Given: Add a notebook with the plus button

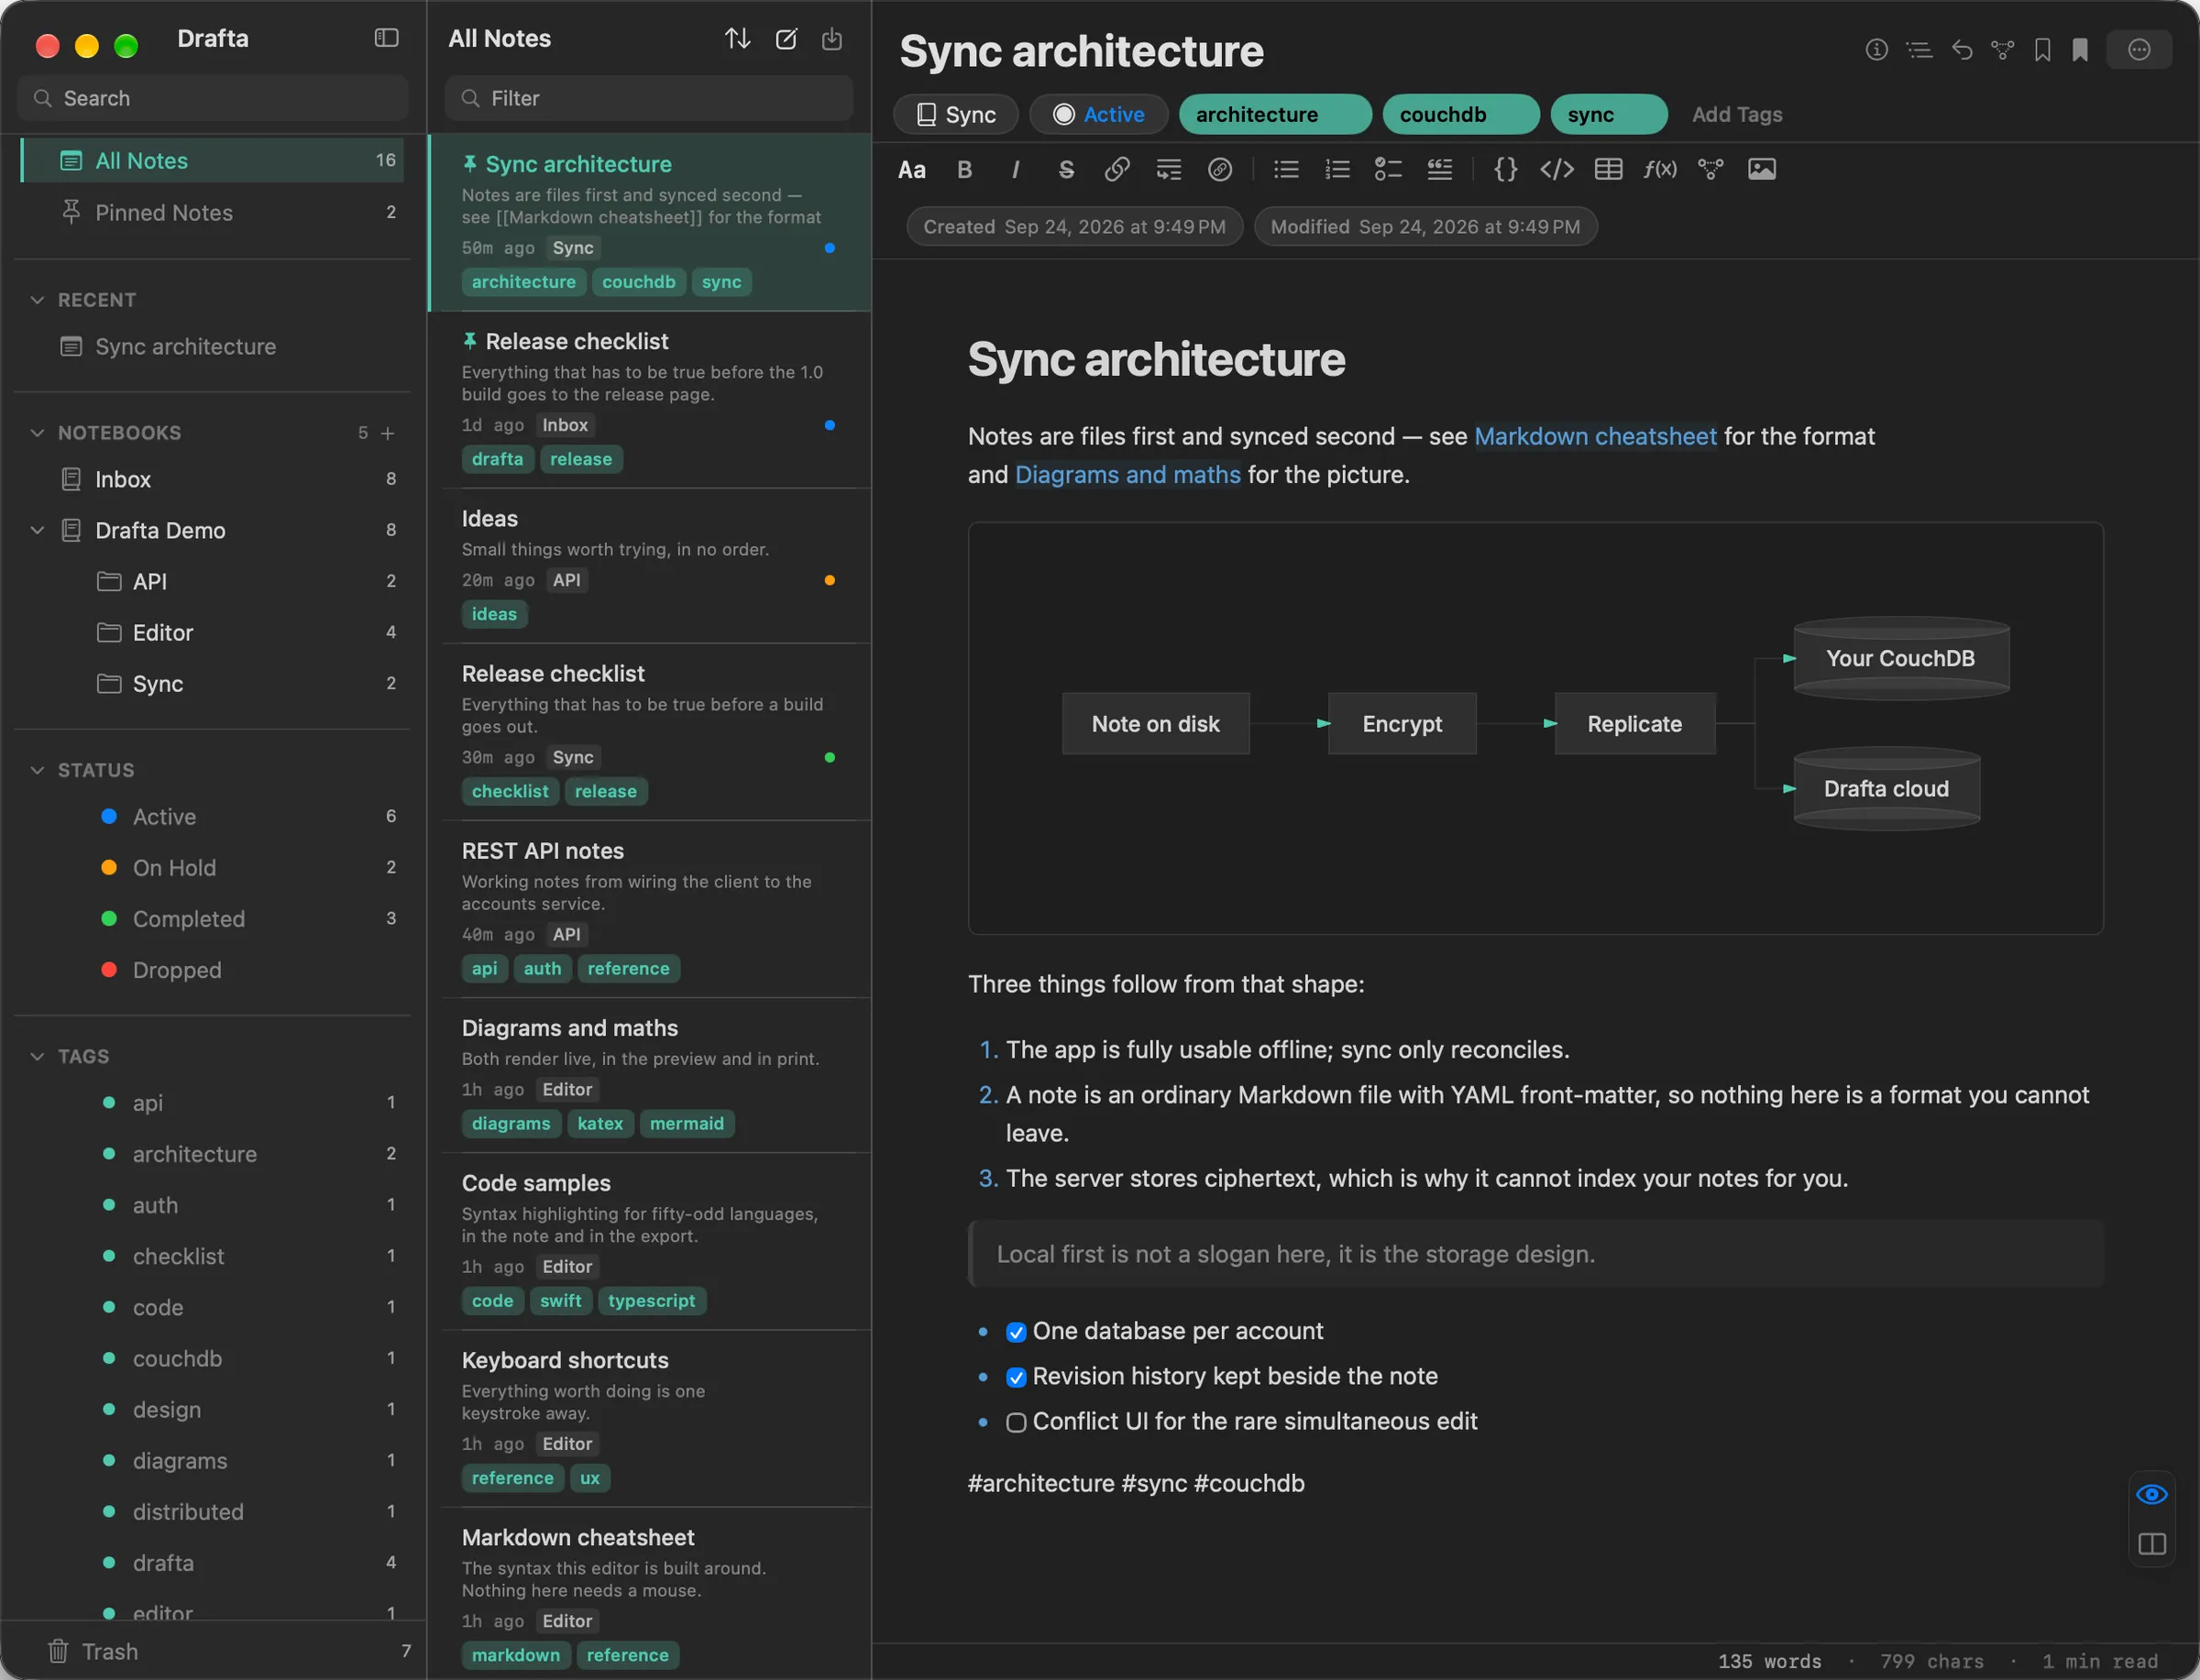Looking at the screenshot, I should [x=388, y=433].
